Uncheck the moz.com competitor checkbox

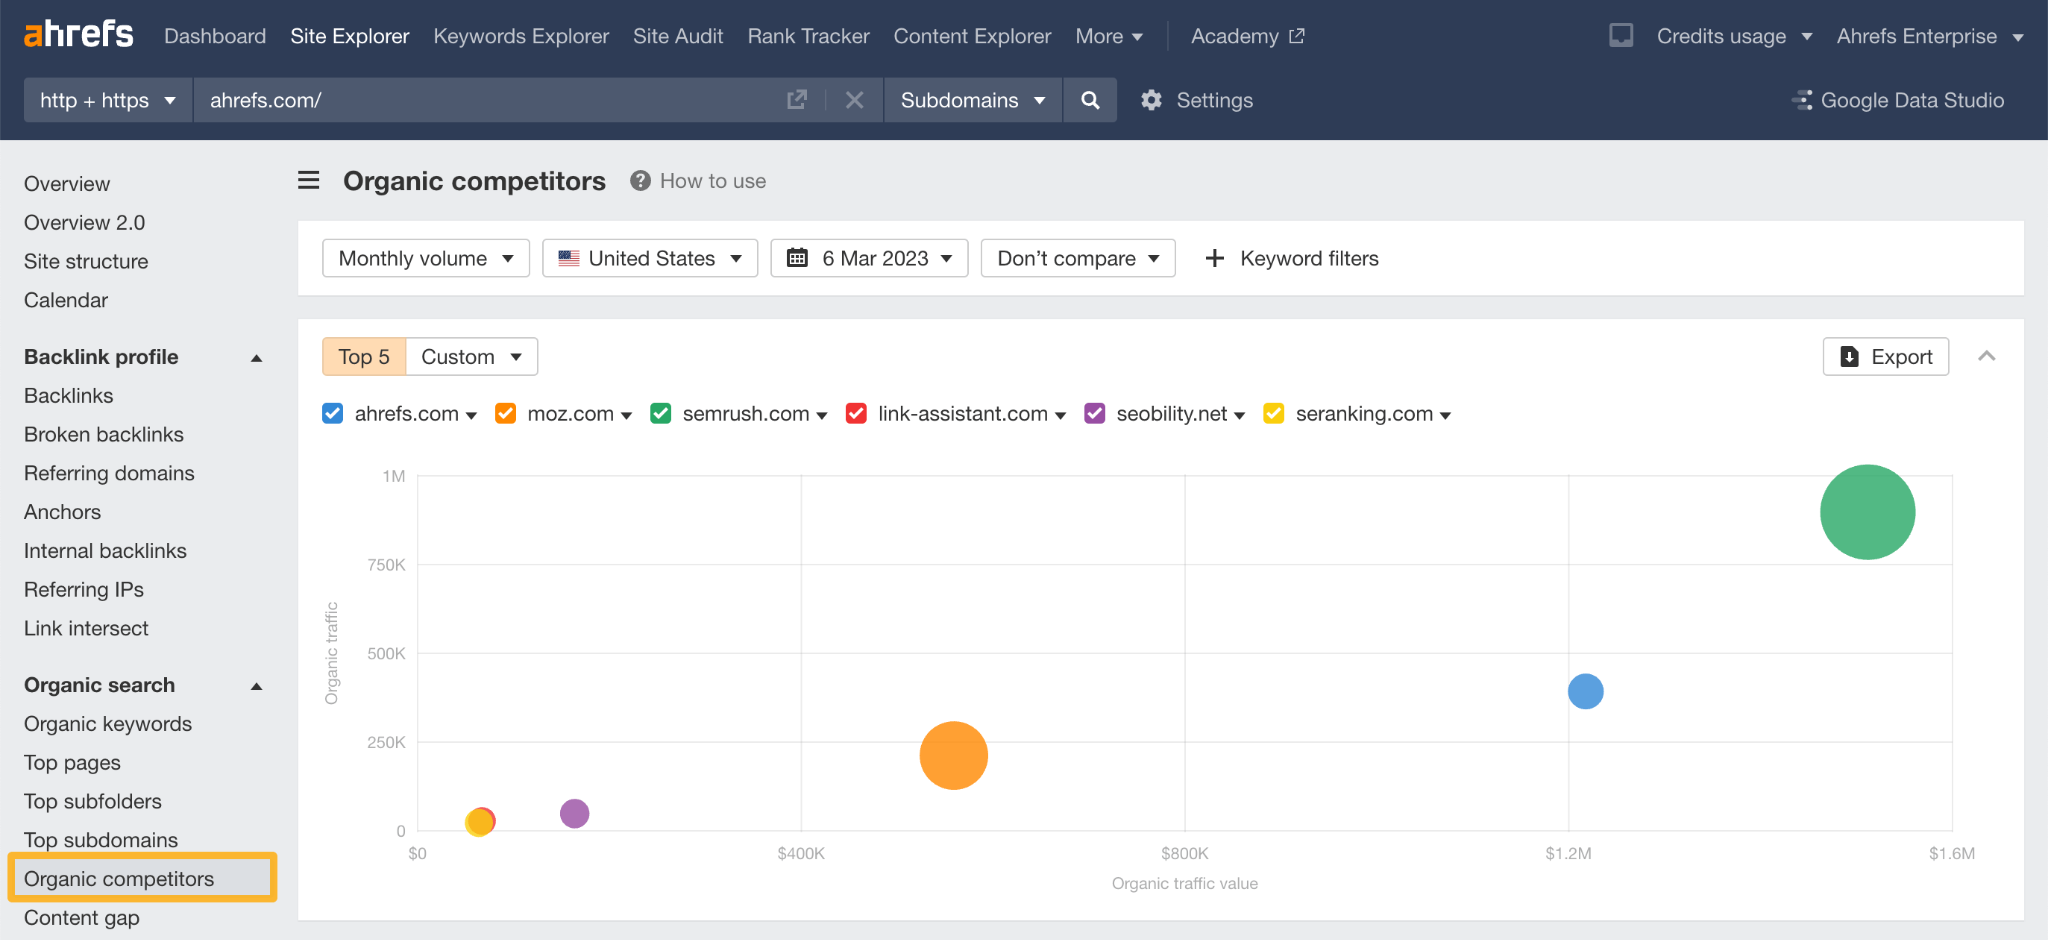click(505, 413)
